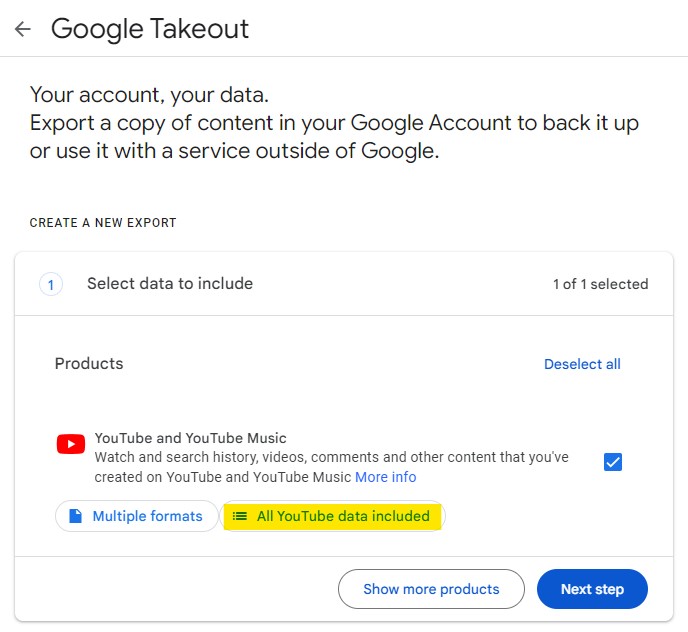This screenshot has width=688, height=632.
Task: Click the YouTube and YouTube Music title
Action: (x=190, y=438)
